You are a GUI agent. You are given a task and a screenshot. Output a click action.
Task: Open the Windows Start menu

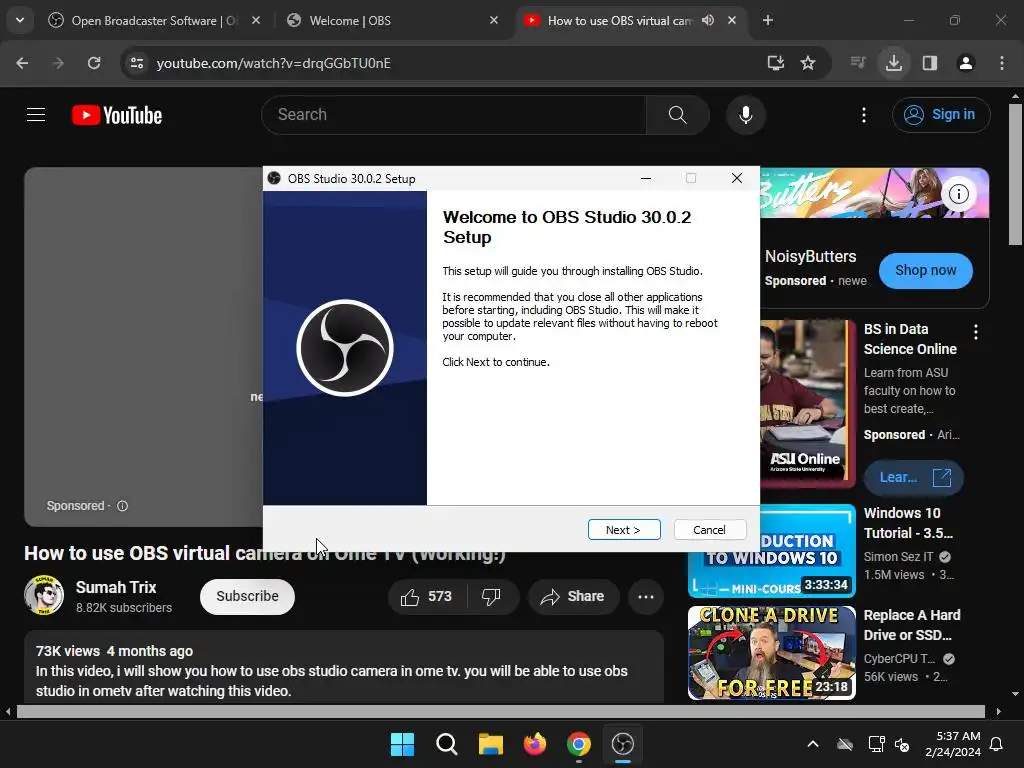[x=402, y=744]
